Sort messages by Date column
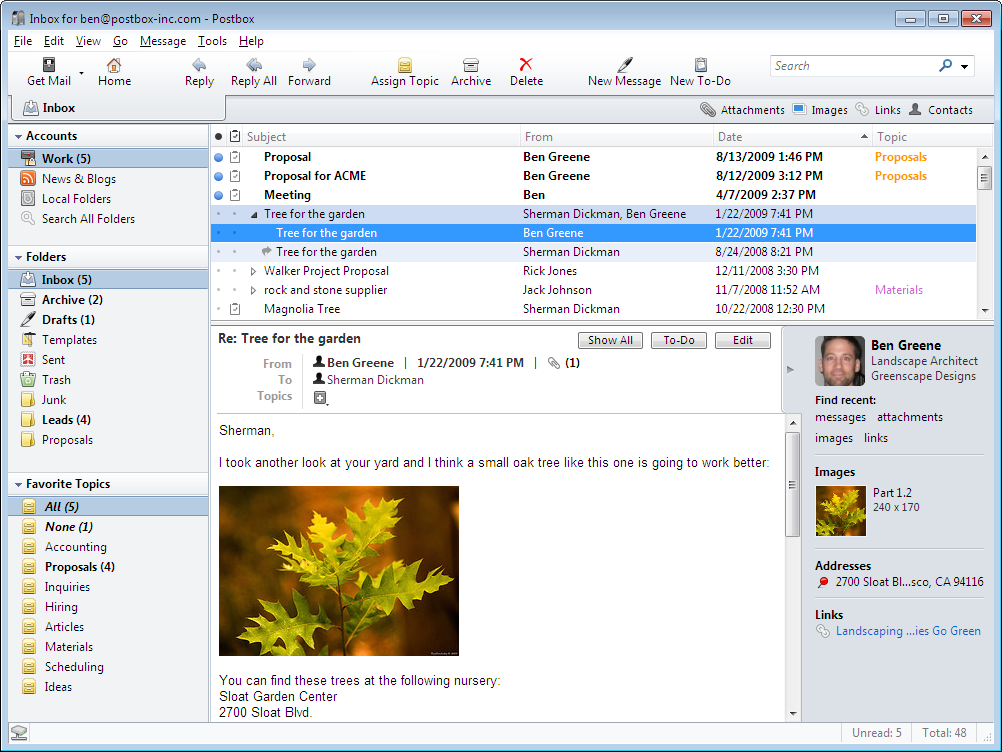The image size is (1002, 752). click(792, 137)
